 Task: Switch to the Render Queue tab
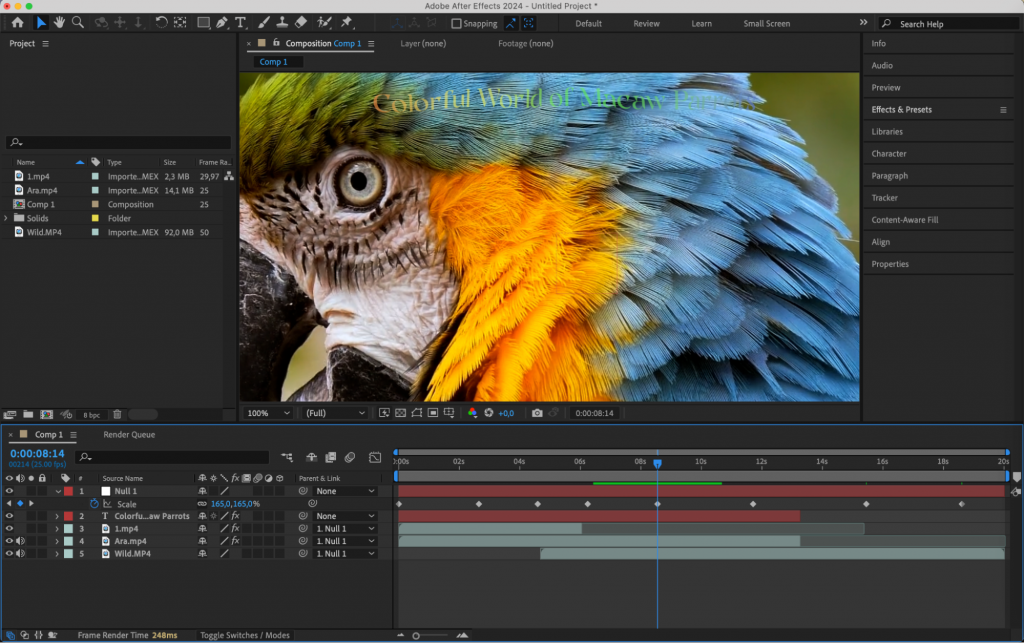130,435
